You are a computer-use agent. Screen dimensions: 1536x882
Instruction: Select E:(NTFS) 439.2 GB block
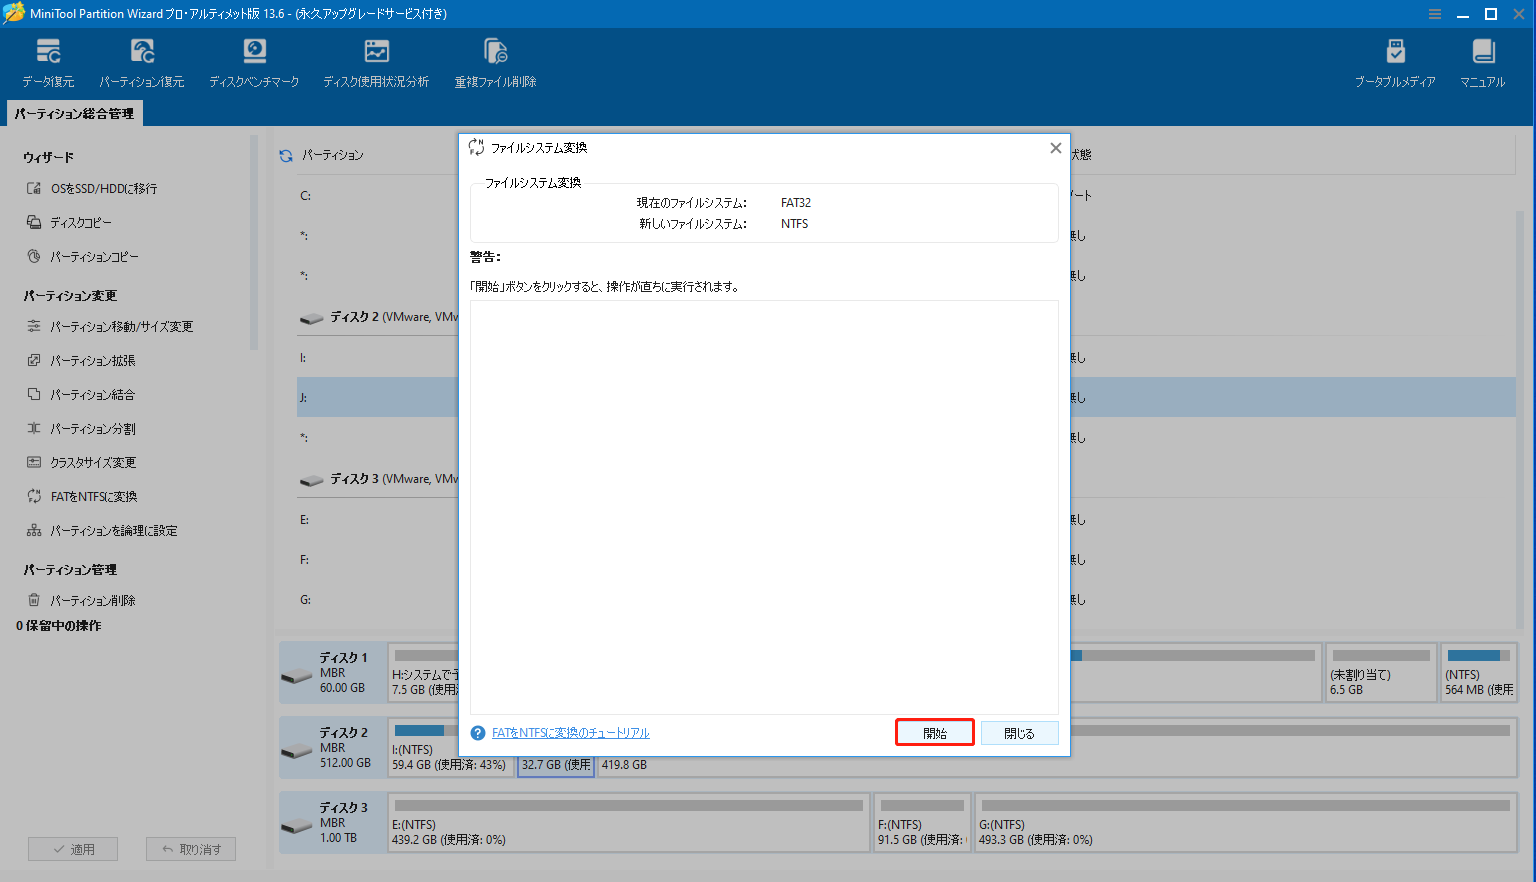[629, 822]
